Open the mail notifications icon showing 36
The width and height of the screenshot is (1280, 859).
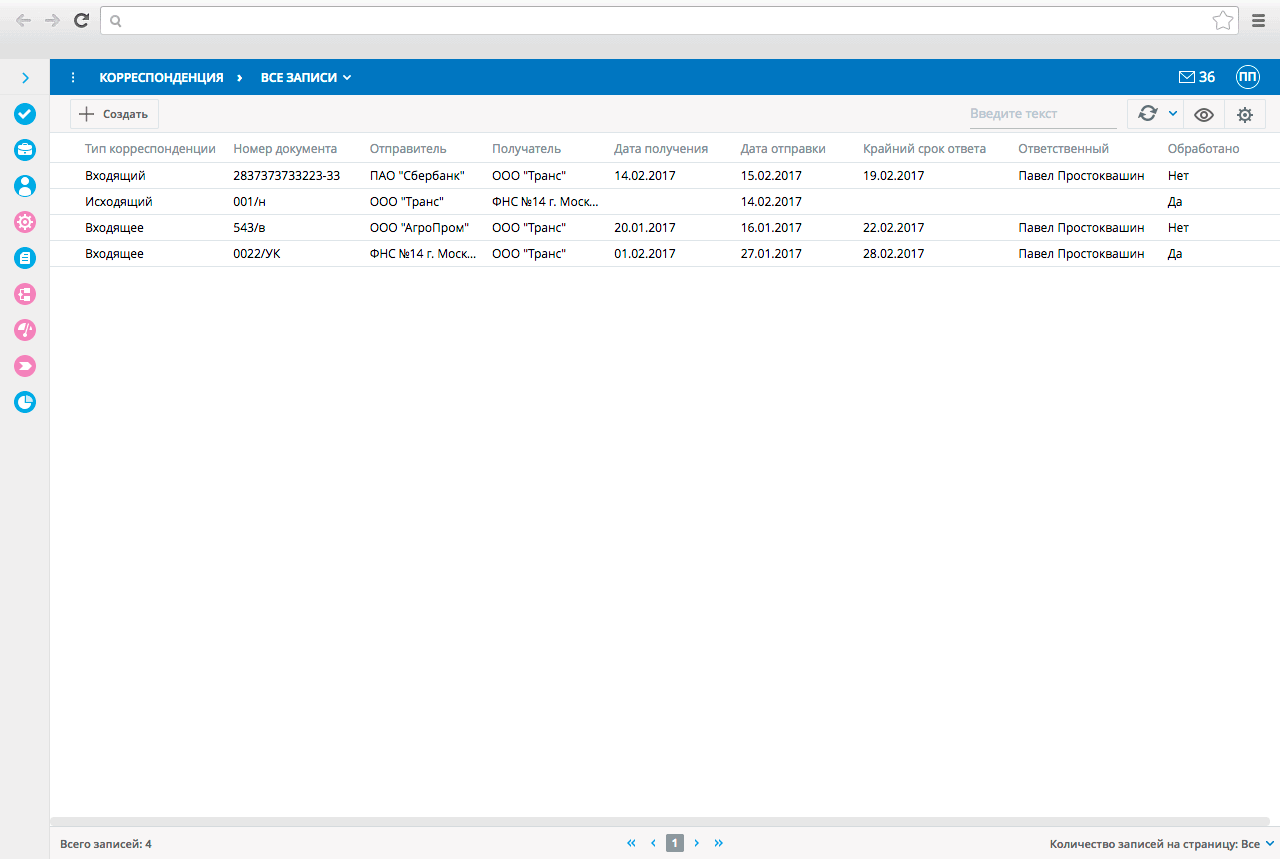coord(1197,77)
